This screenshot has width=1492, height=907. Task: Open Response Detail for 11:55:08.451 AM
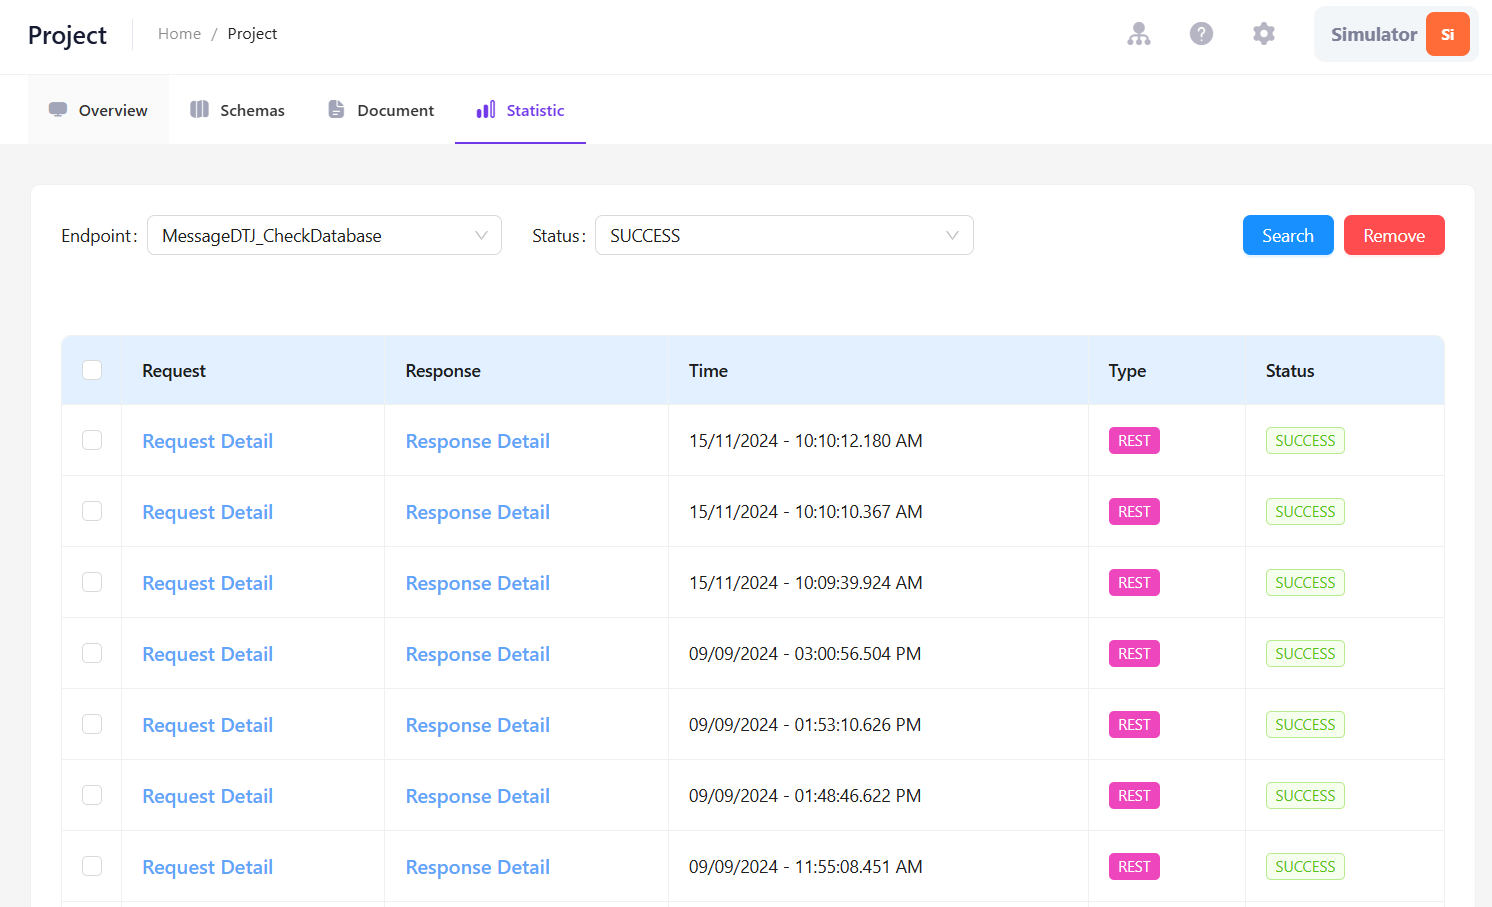click(x=478, y=867)
